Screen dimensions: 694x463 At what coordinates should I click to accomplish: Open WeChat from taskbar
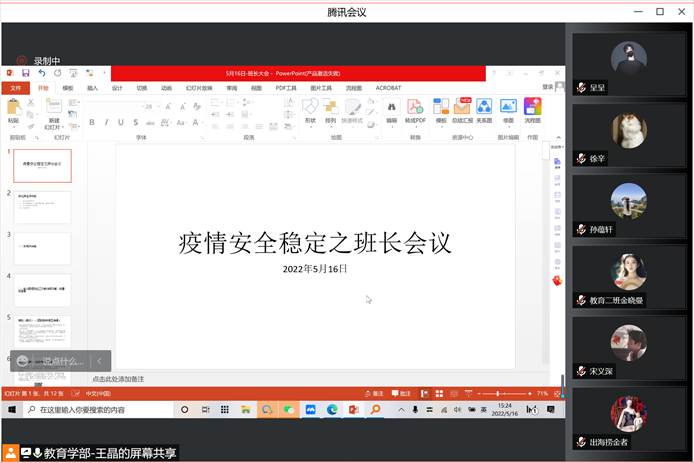click(289, 410)
